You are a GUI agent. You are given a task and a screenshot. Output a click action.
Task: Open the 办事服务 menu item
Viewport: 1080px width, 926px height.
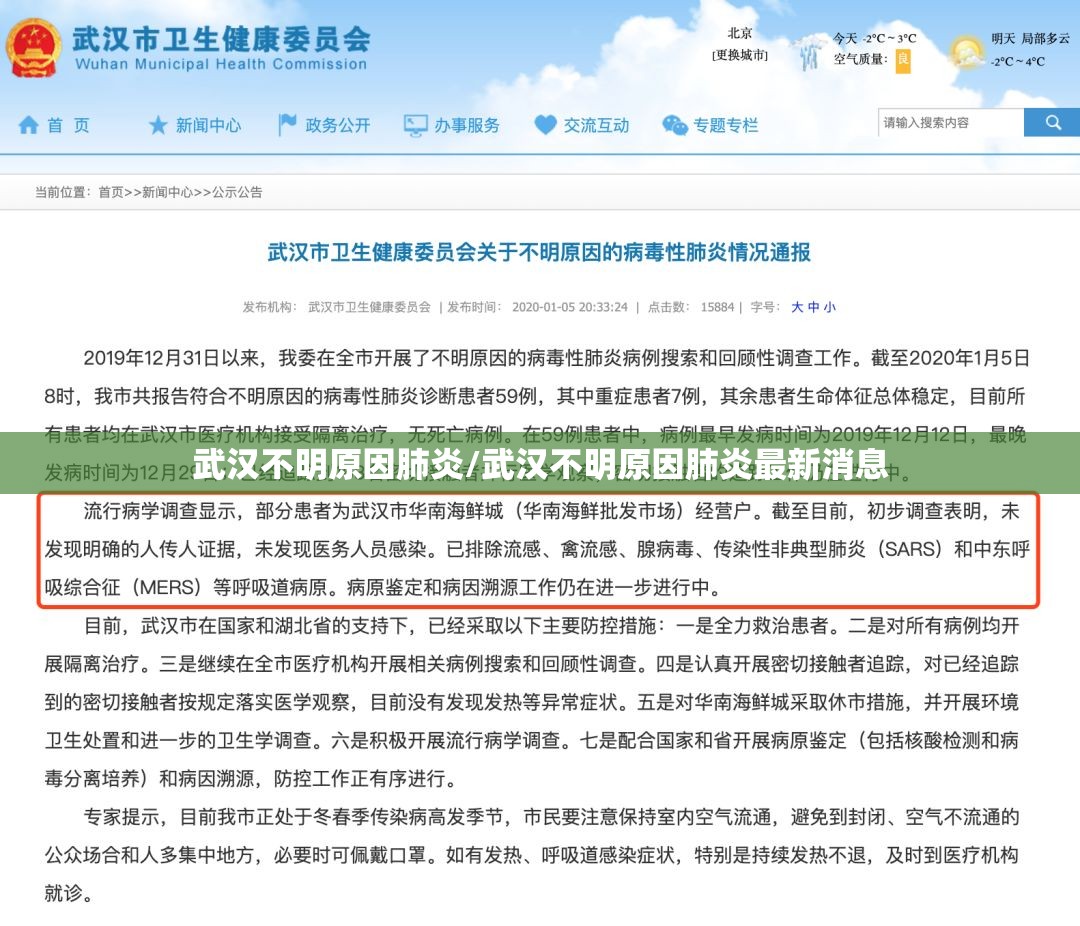click(467, 125)
